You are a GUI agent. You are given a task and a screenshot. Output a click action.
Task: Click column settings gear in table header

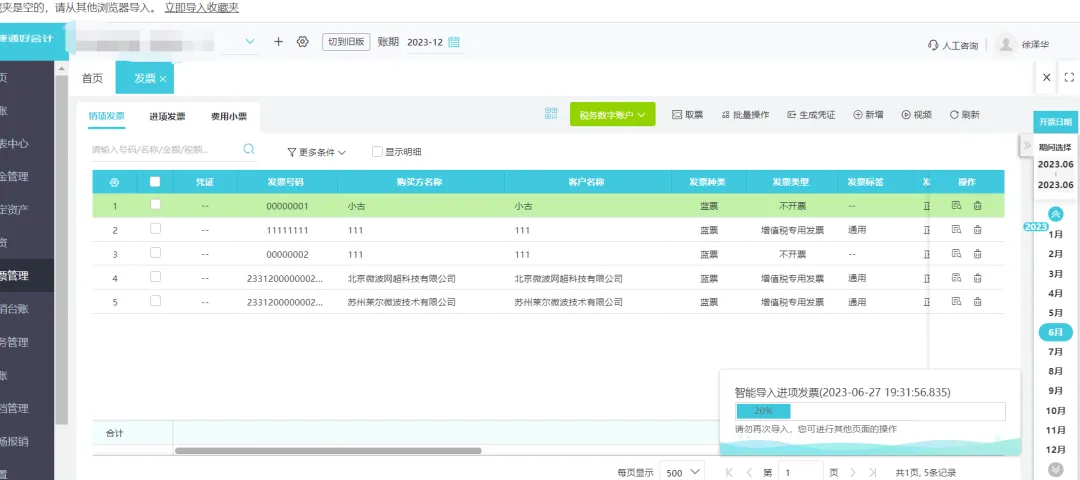coord(115,182)
